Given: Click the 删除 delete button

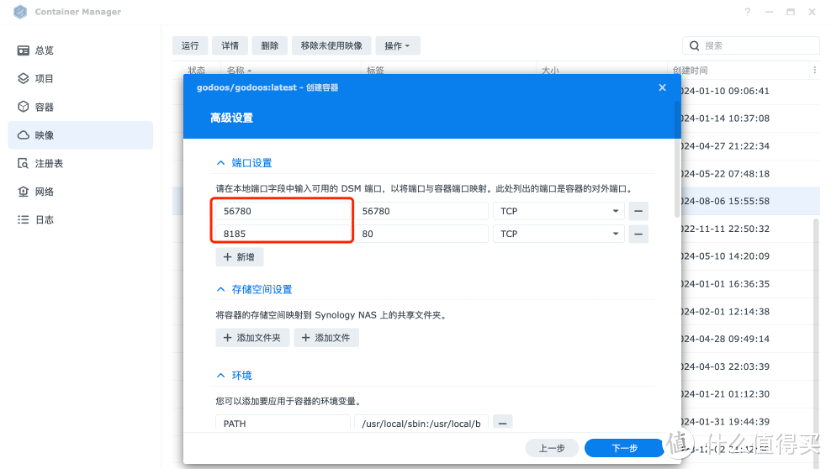Looking at the screenshot, I should click(x=270, y=46).
